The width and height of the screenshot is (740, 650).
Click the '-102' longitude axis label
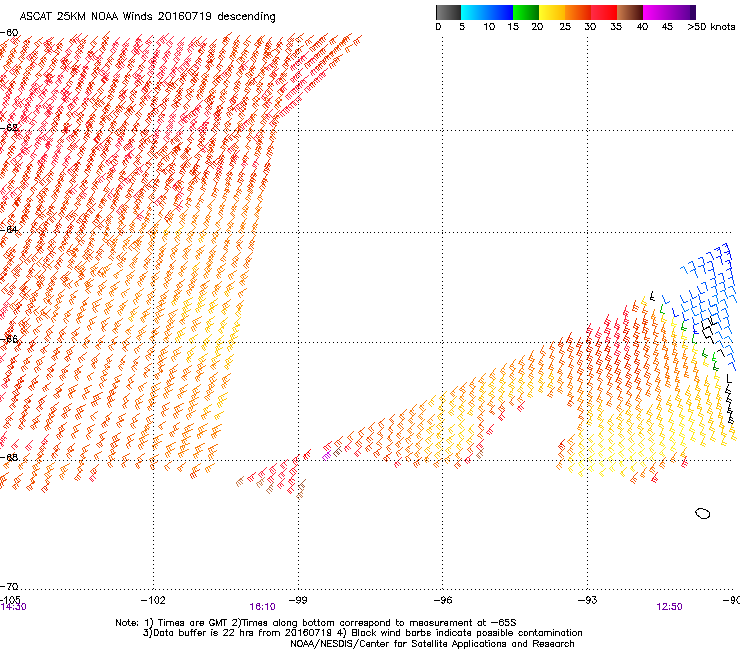click(x=153, y=600)
